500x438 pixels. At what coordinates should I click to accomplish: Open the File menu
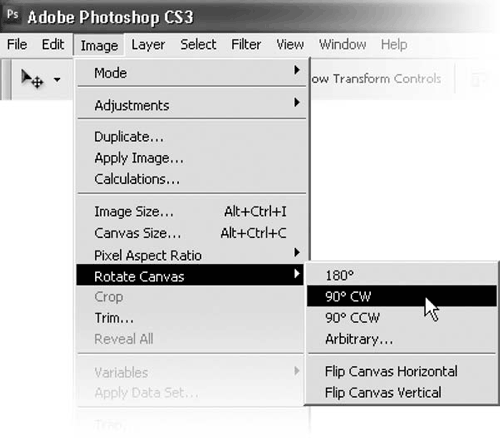pos(17,44)
